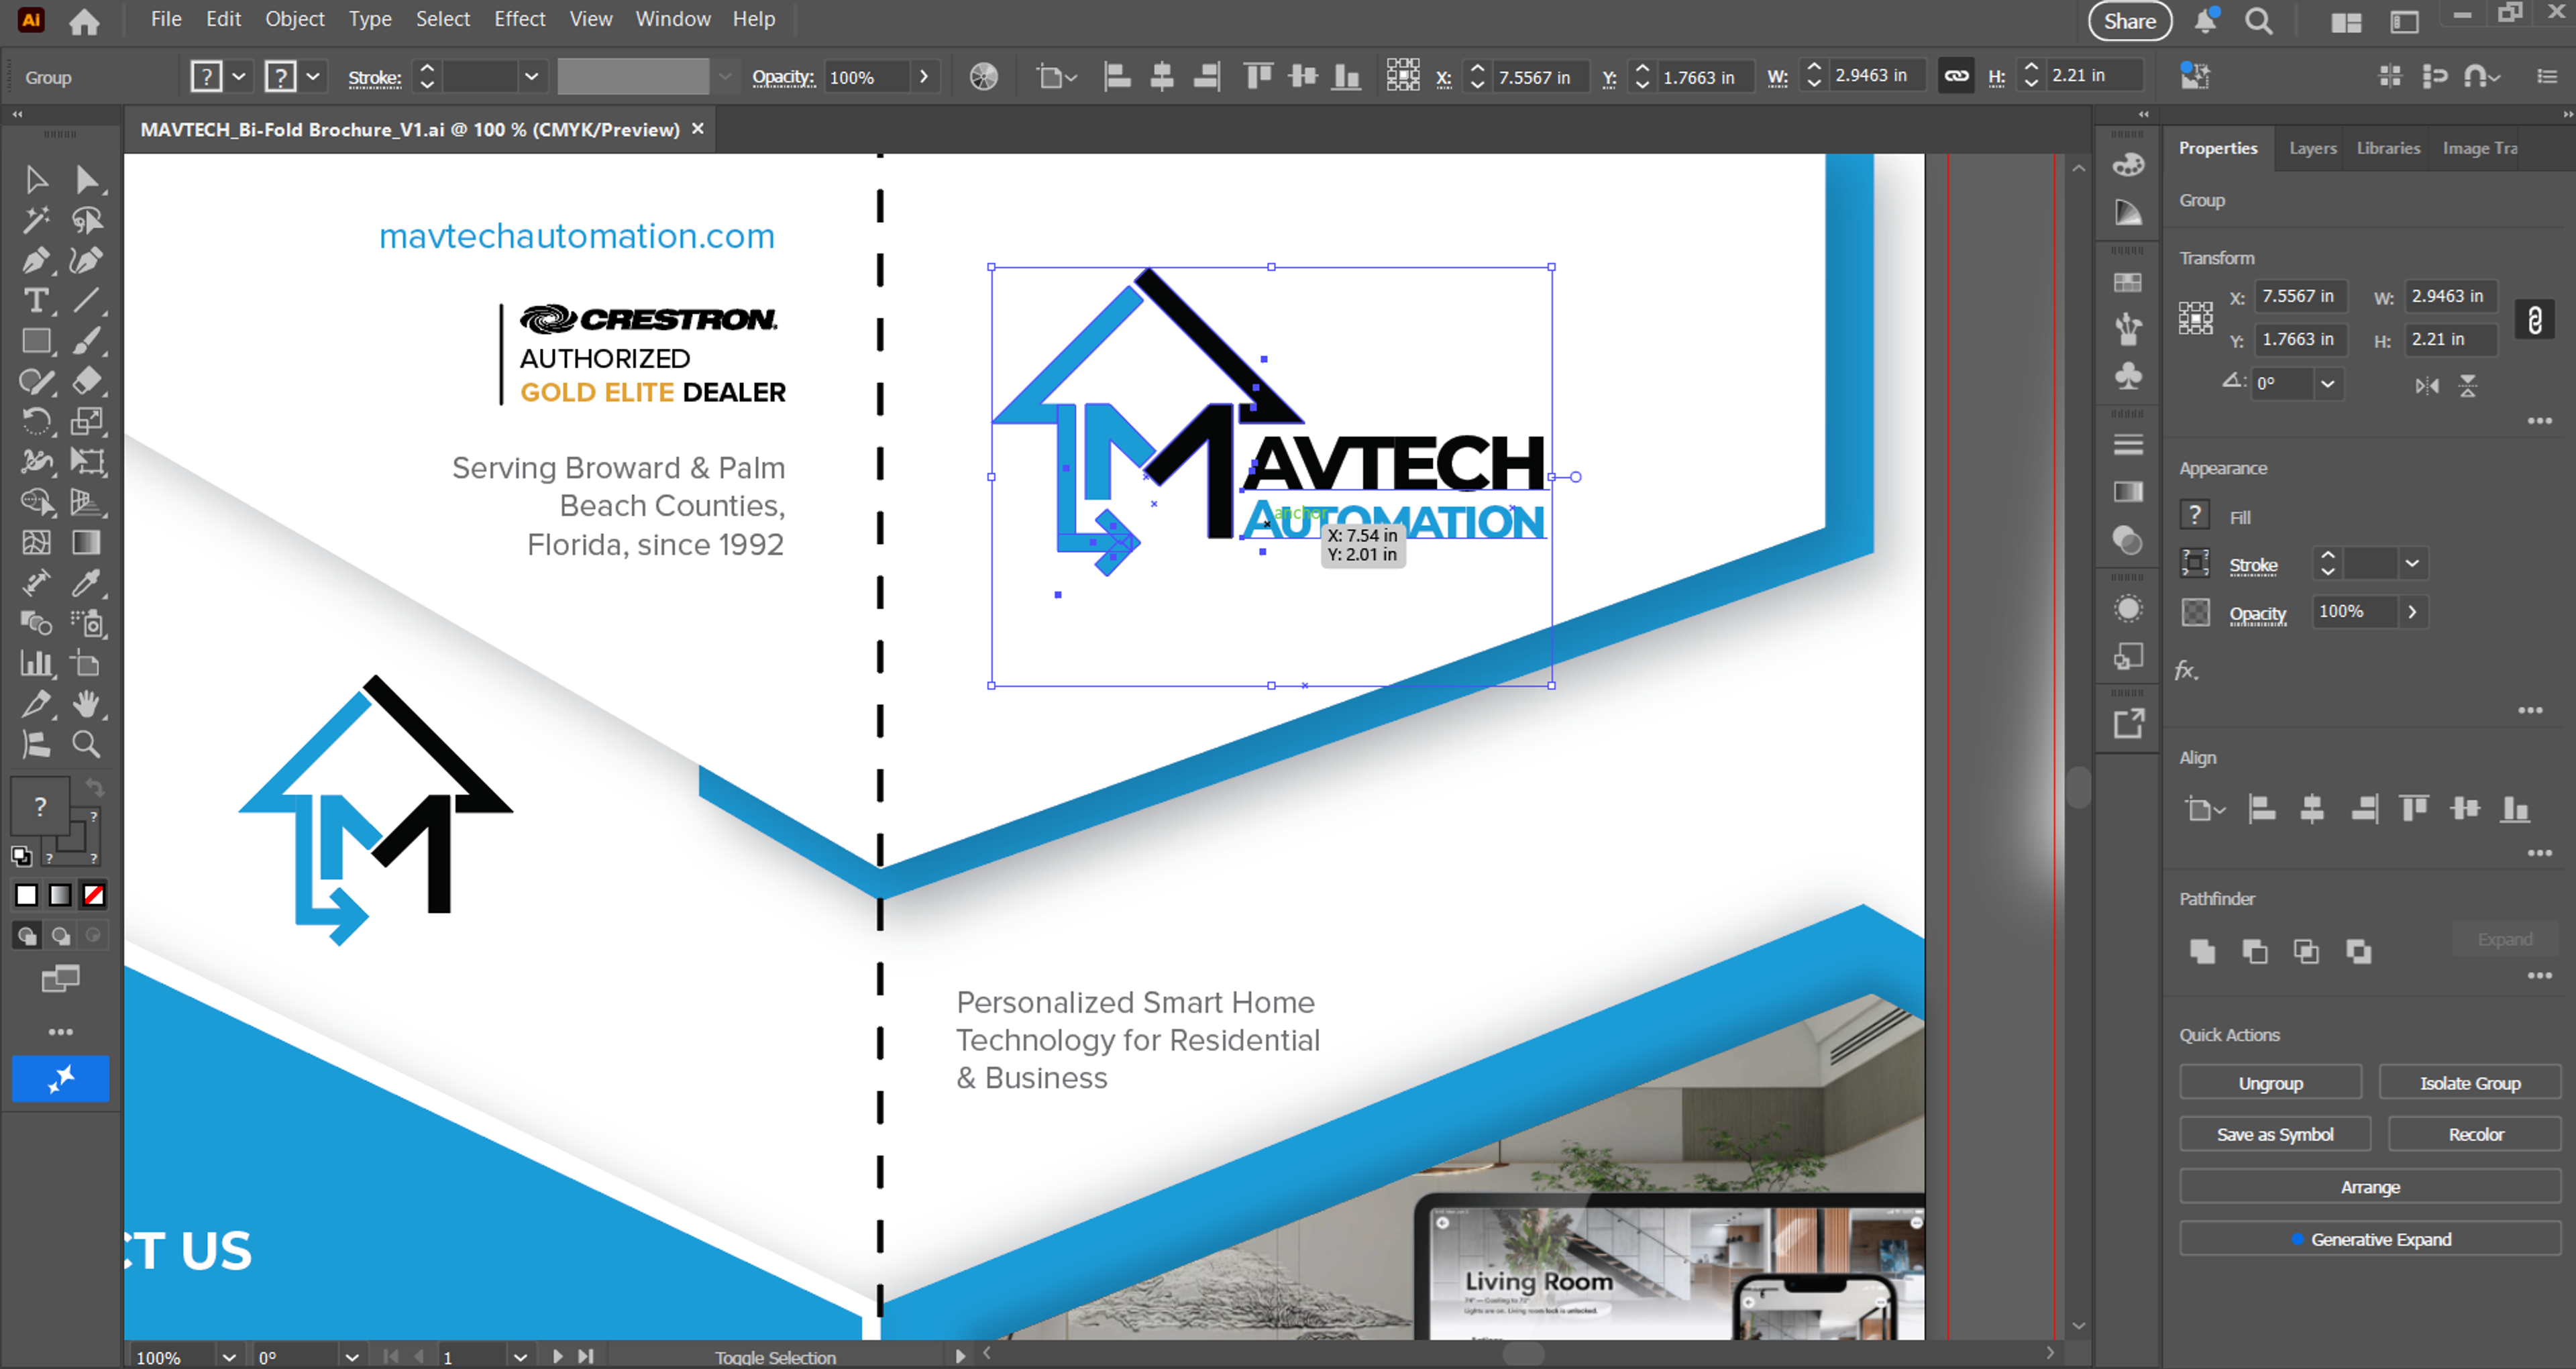This screenshot has width=2576, height=1369.
Task: Select the Selection tool arrow
Action: tap(36, 180)
